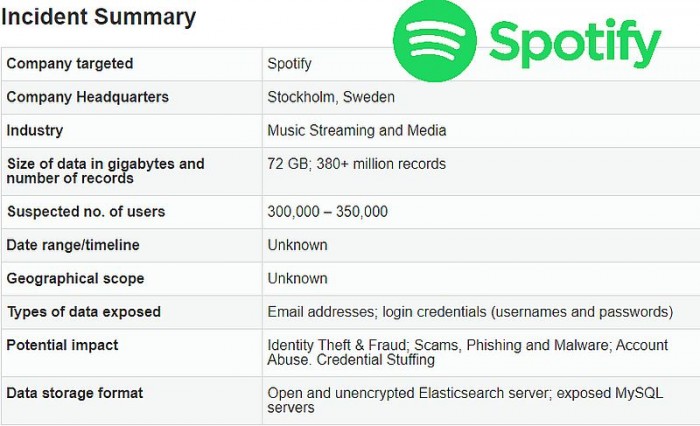Select the Potential impact row label
The image size is (700, 426).
63,345
